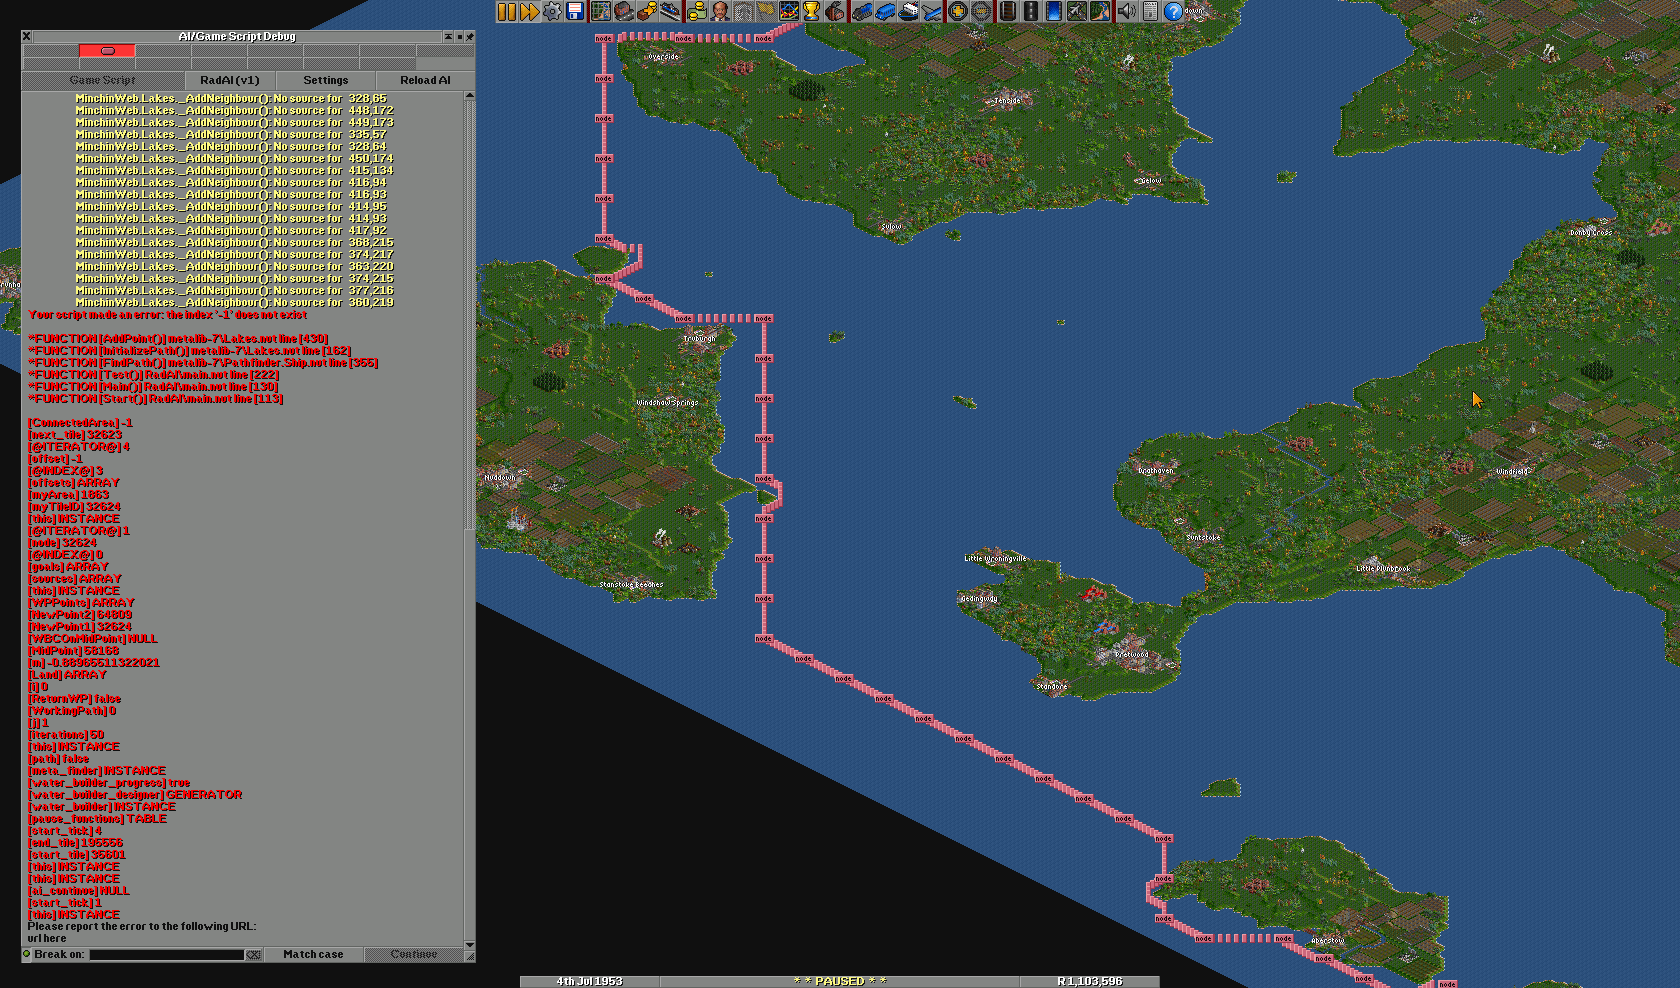Select the RadAI (v1) tab

tap(230, 80)
